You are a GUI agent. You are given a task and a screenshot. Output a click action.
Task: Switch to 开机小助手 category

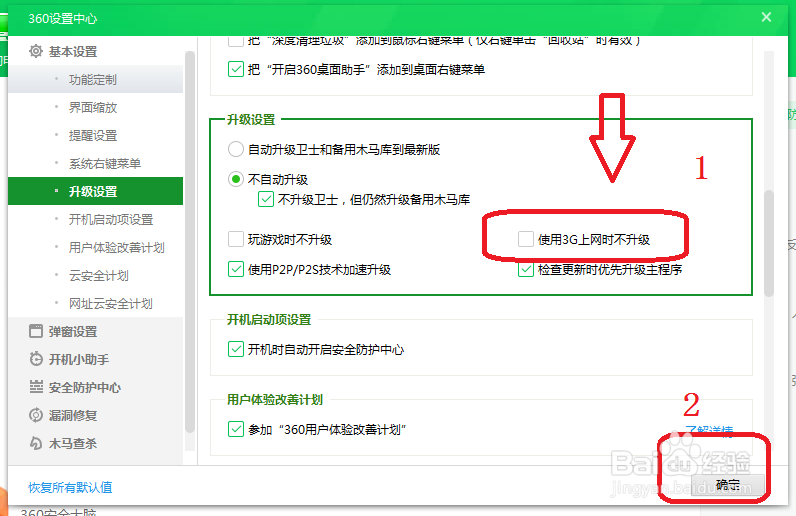coord(95,359)
